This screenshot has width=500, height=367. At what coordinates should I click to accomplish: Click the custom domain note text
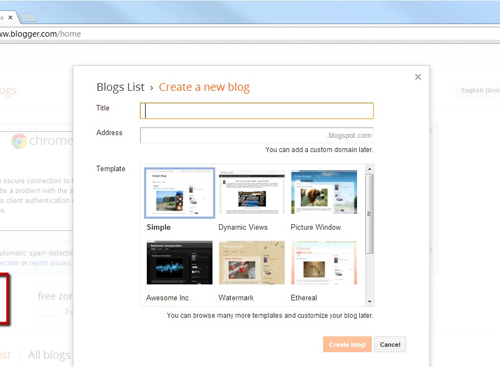click(319, 150)
